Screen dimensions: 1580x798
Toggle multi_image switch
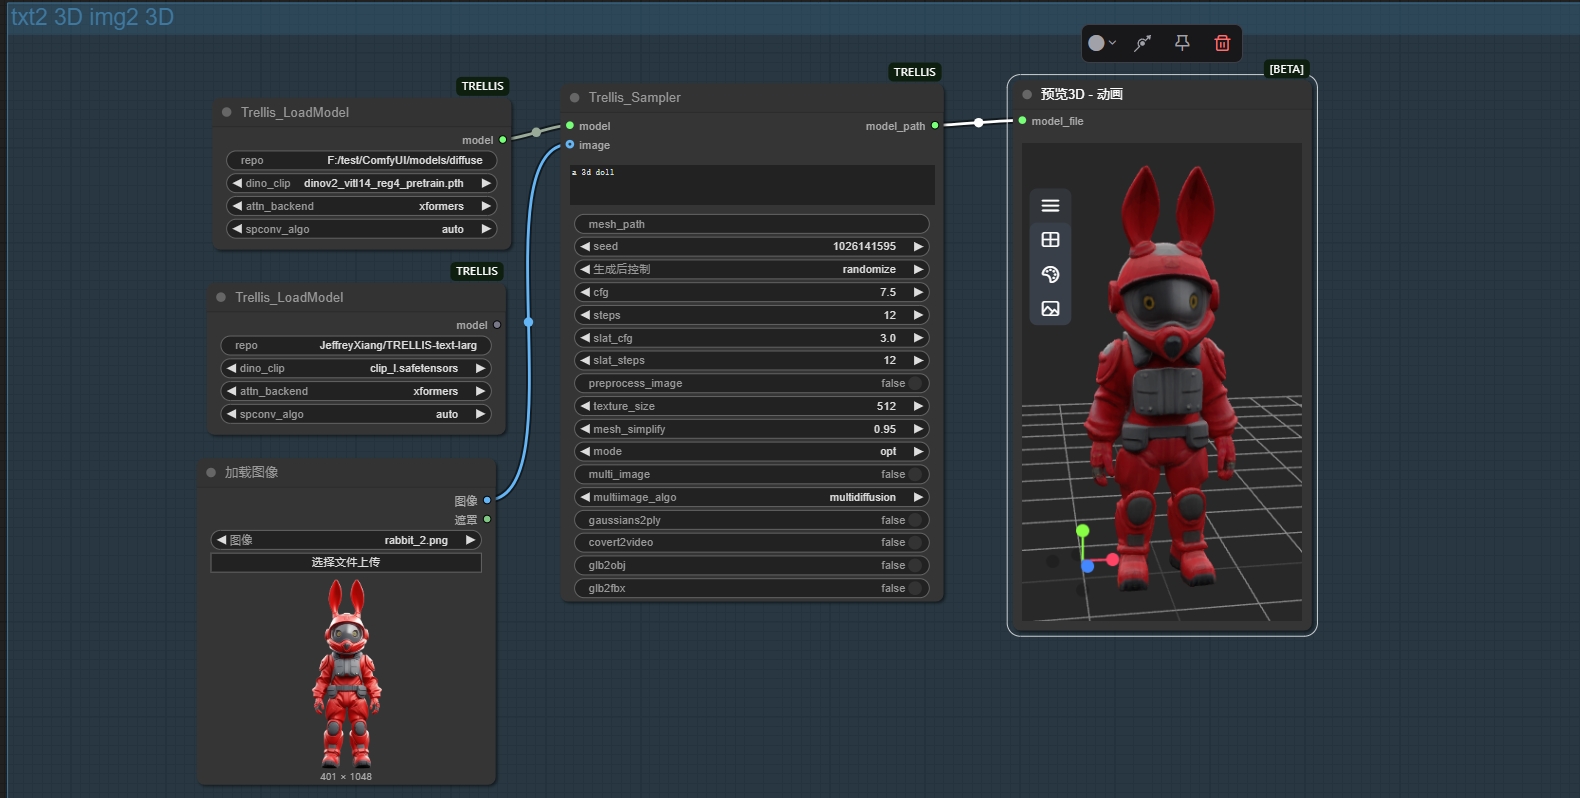915,474
